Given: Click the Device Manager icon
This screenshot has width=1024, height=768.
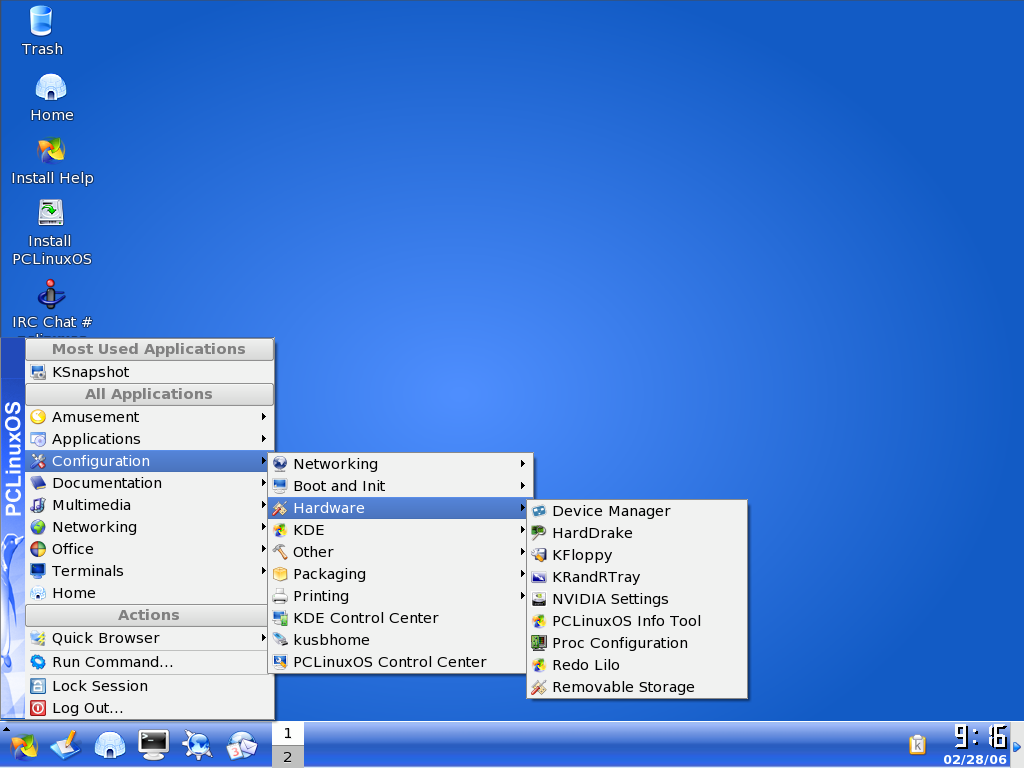Looking at the screenshot, I should pos(539,511).
